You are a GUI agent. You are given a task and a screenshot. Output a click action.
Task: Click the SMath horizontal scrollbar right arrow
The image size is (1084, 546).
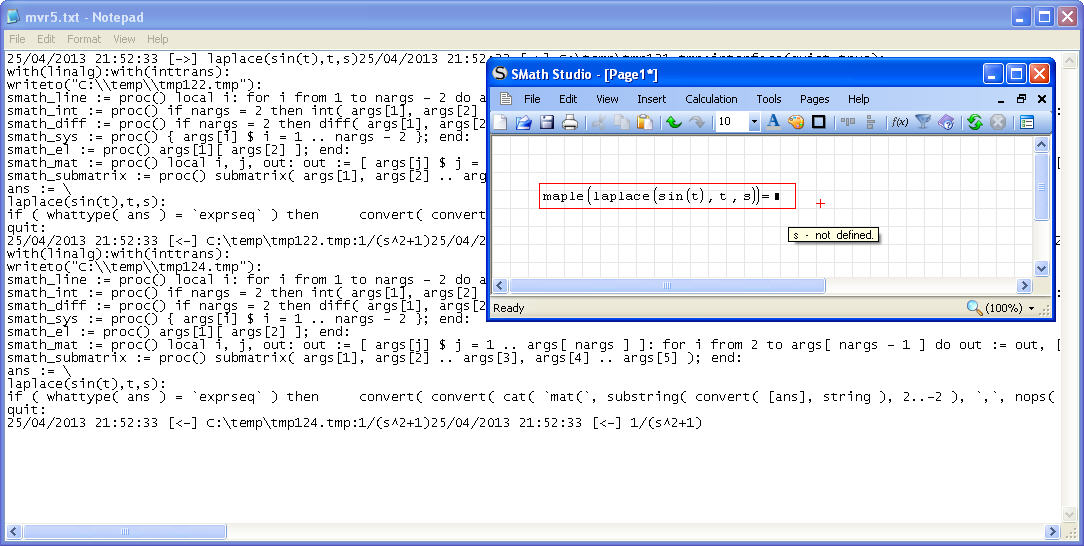pos(1025,286)
